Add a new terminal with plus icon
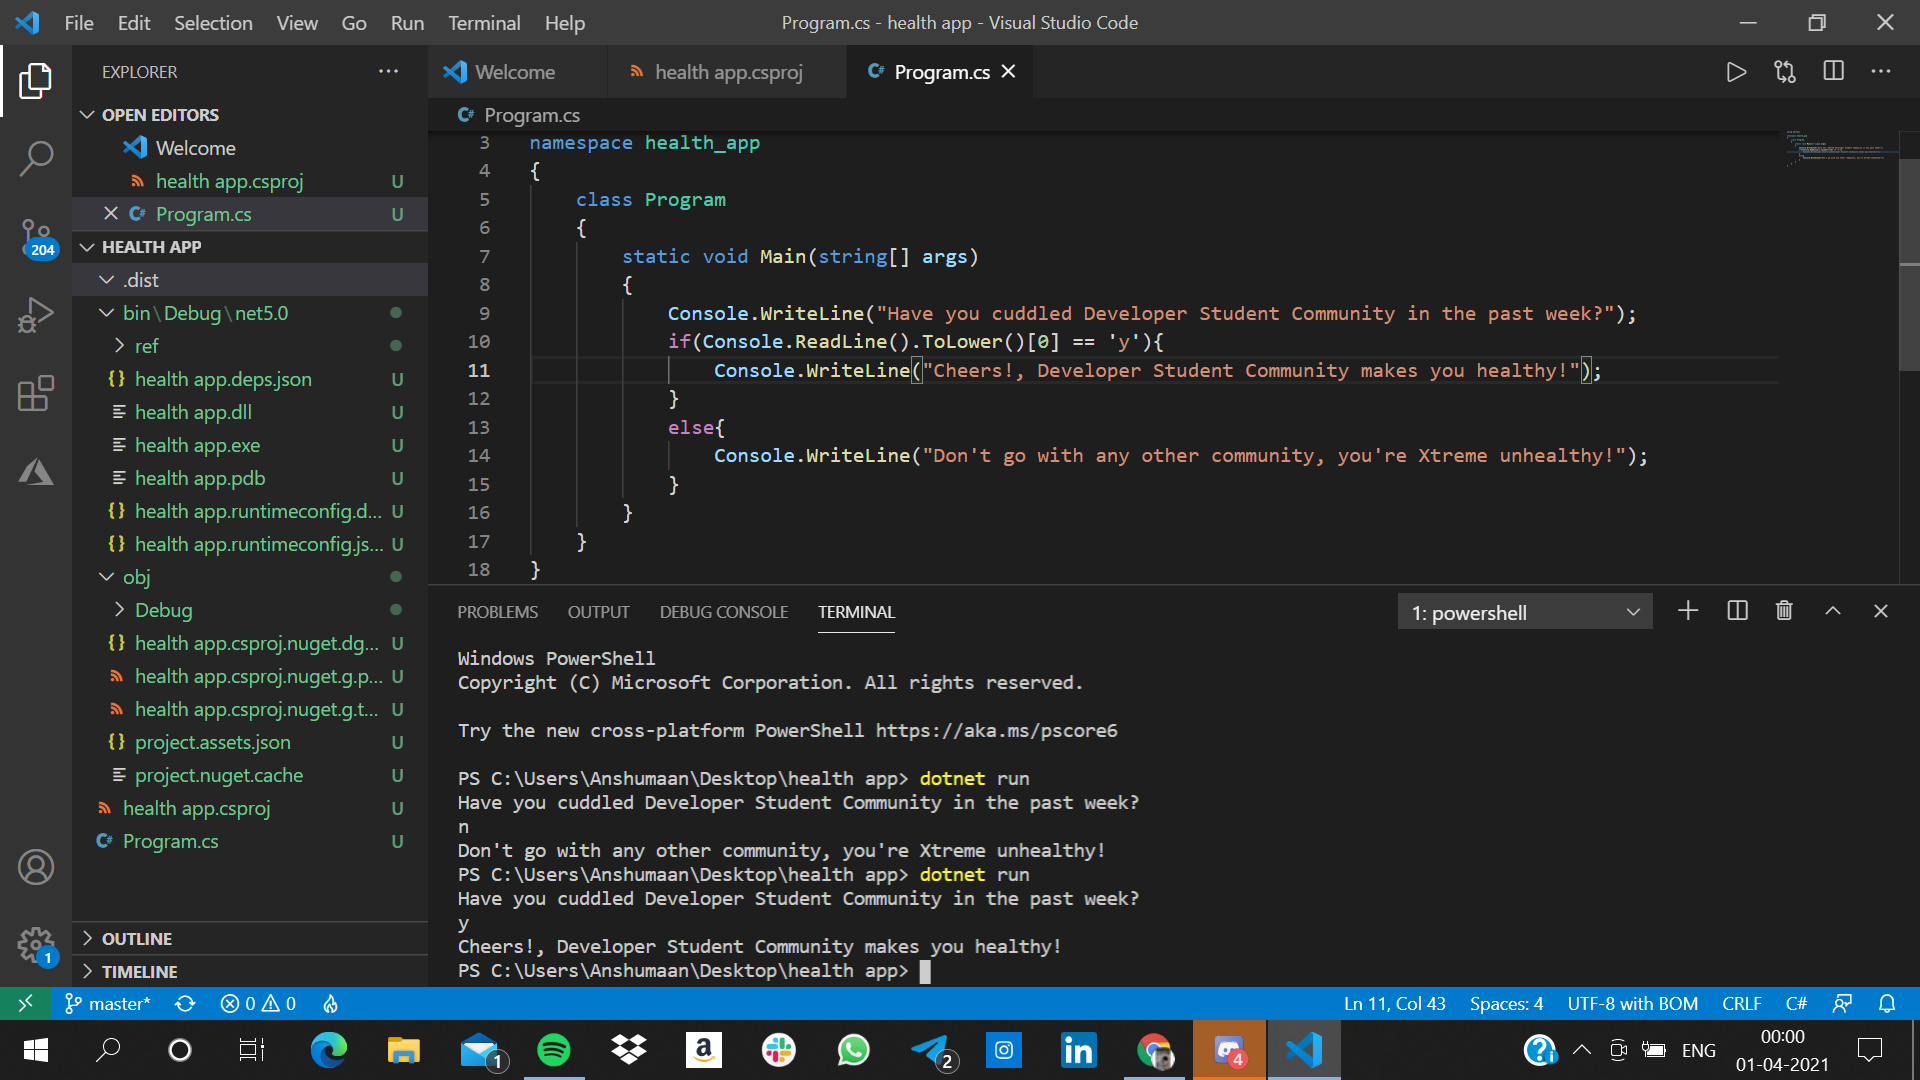The image size is (1920, 1080). point(1688,611)
